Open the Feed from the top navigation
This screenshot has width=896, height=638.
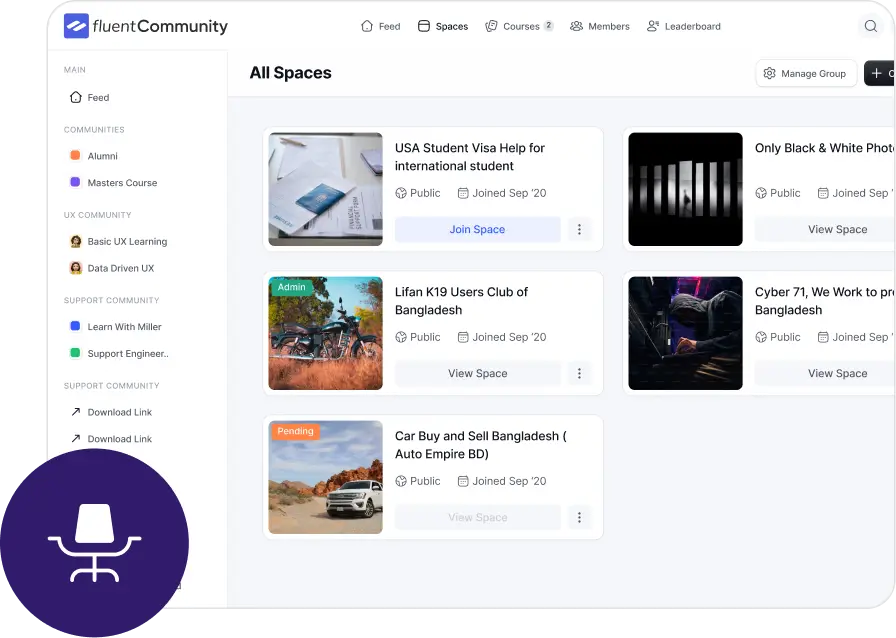381,26
